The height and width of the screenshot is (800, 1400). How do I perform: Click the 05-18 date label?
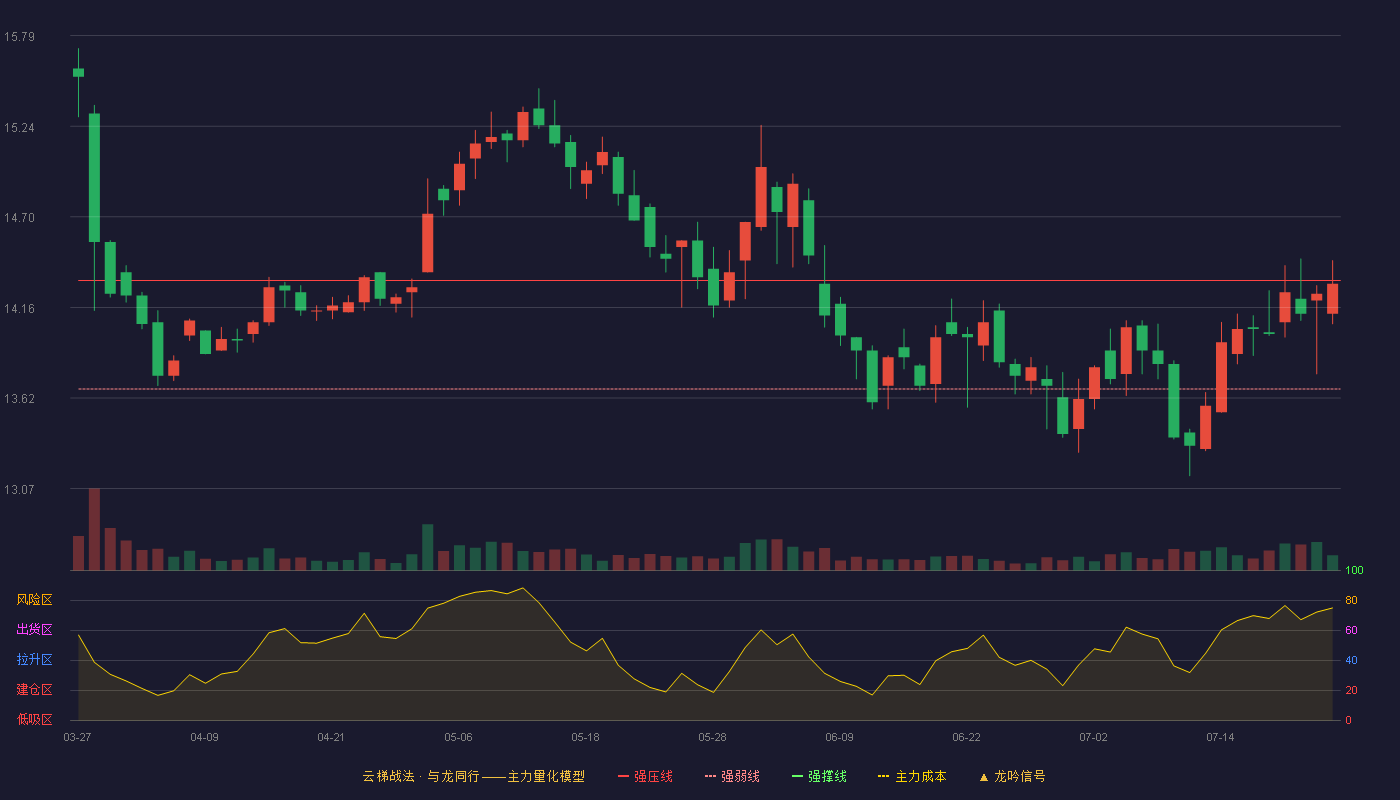pyautogui.click(x=585, y=737)
